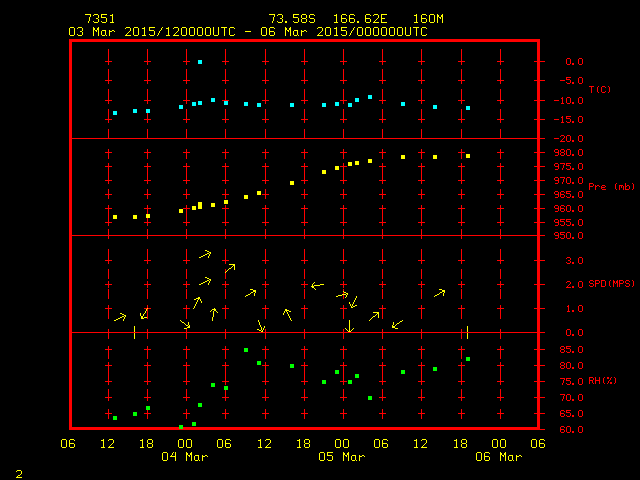The height and width of the screenshot is (480, 640).
Task: Select the latitude 73.58S text
Action: [x=290, y=19]
